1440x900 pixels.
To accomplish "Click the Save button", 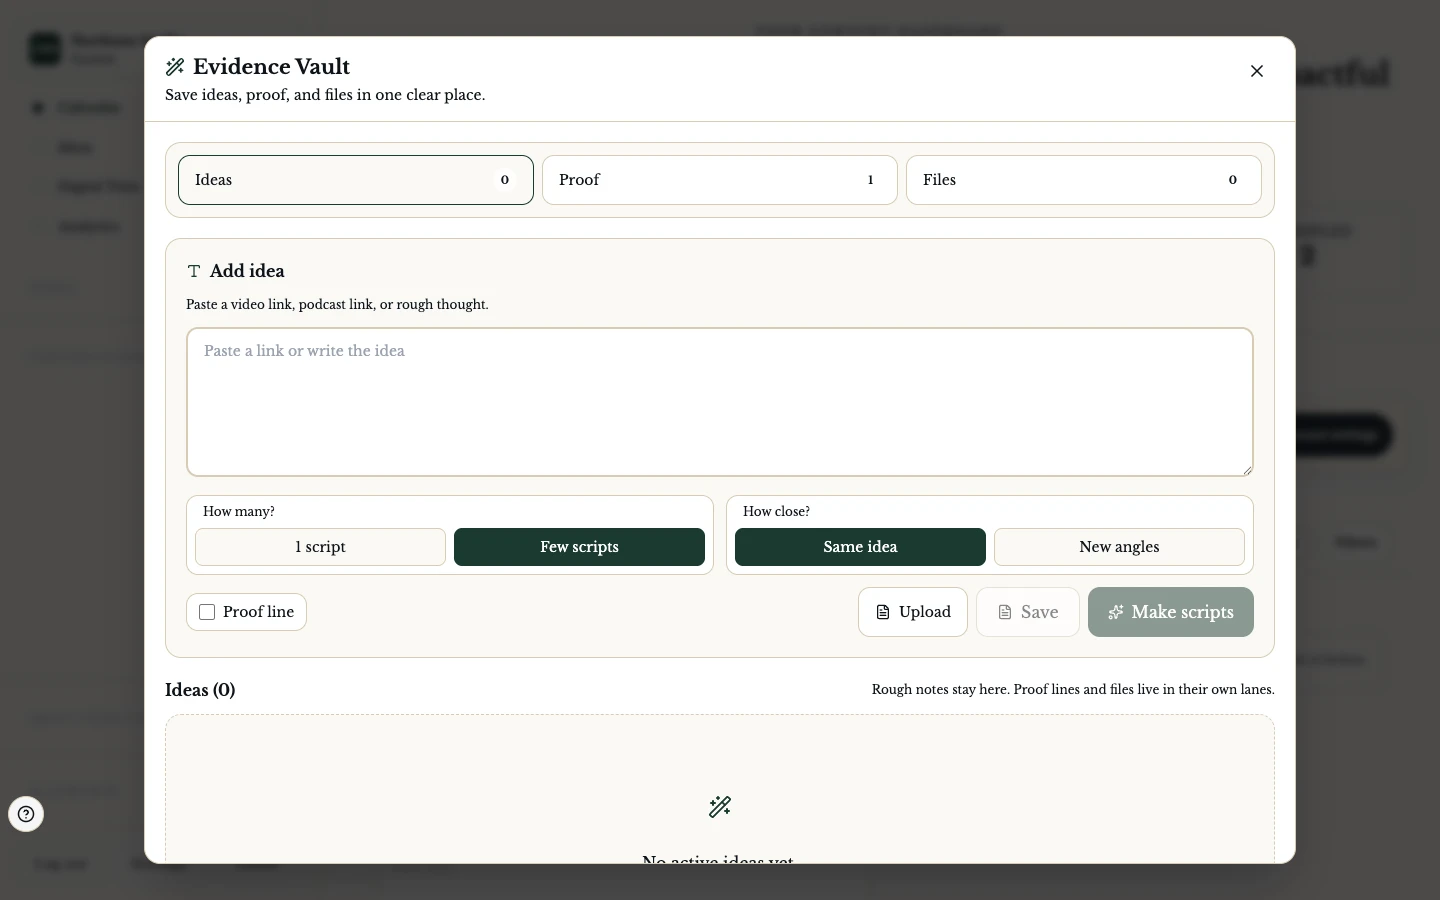I will click(x=1028, y=612).
